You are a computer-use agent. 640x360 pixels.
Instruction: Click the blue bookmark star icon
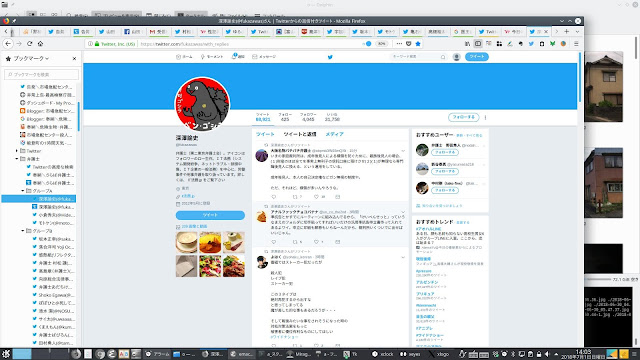418,44
